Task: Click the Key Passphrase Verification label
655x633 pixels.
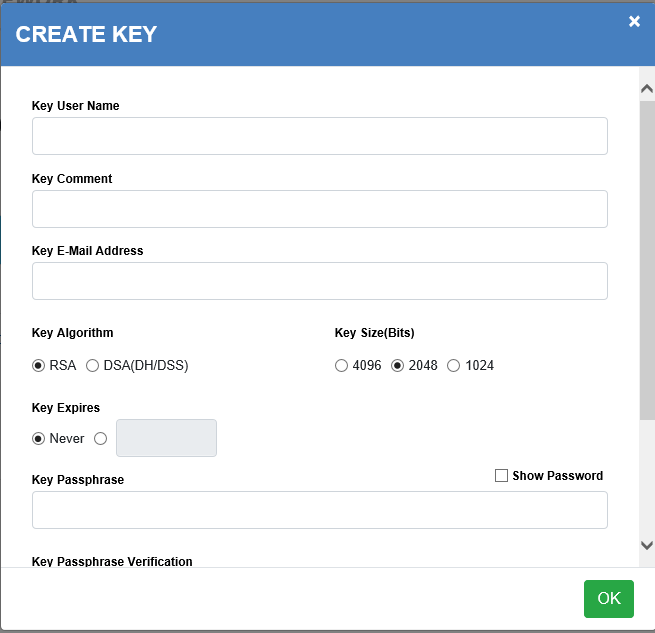Action: pos(112,561)
